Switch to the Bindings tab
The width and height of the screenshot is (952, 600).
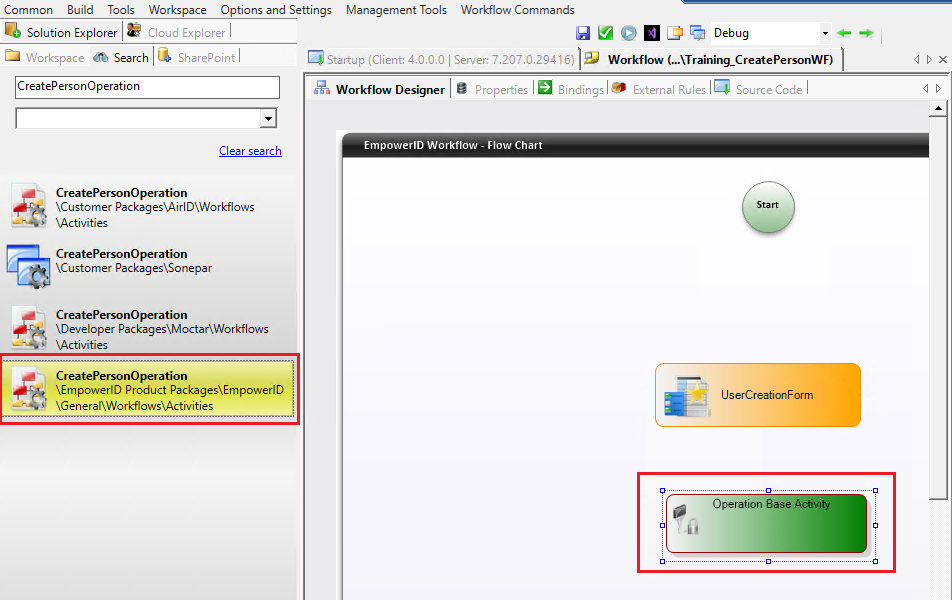point(571,89)
